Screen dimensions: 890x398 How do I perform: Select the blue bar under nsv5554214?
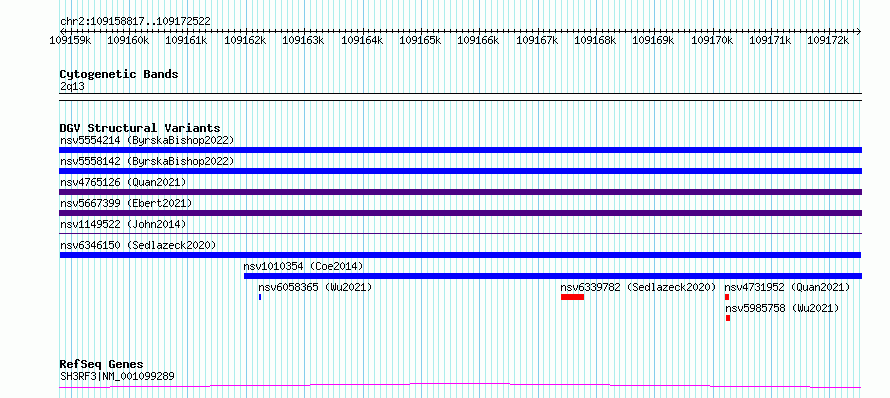[x=460, y=150]
